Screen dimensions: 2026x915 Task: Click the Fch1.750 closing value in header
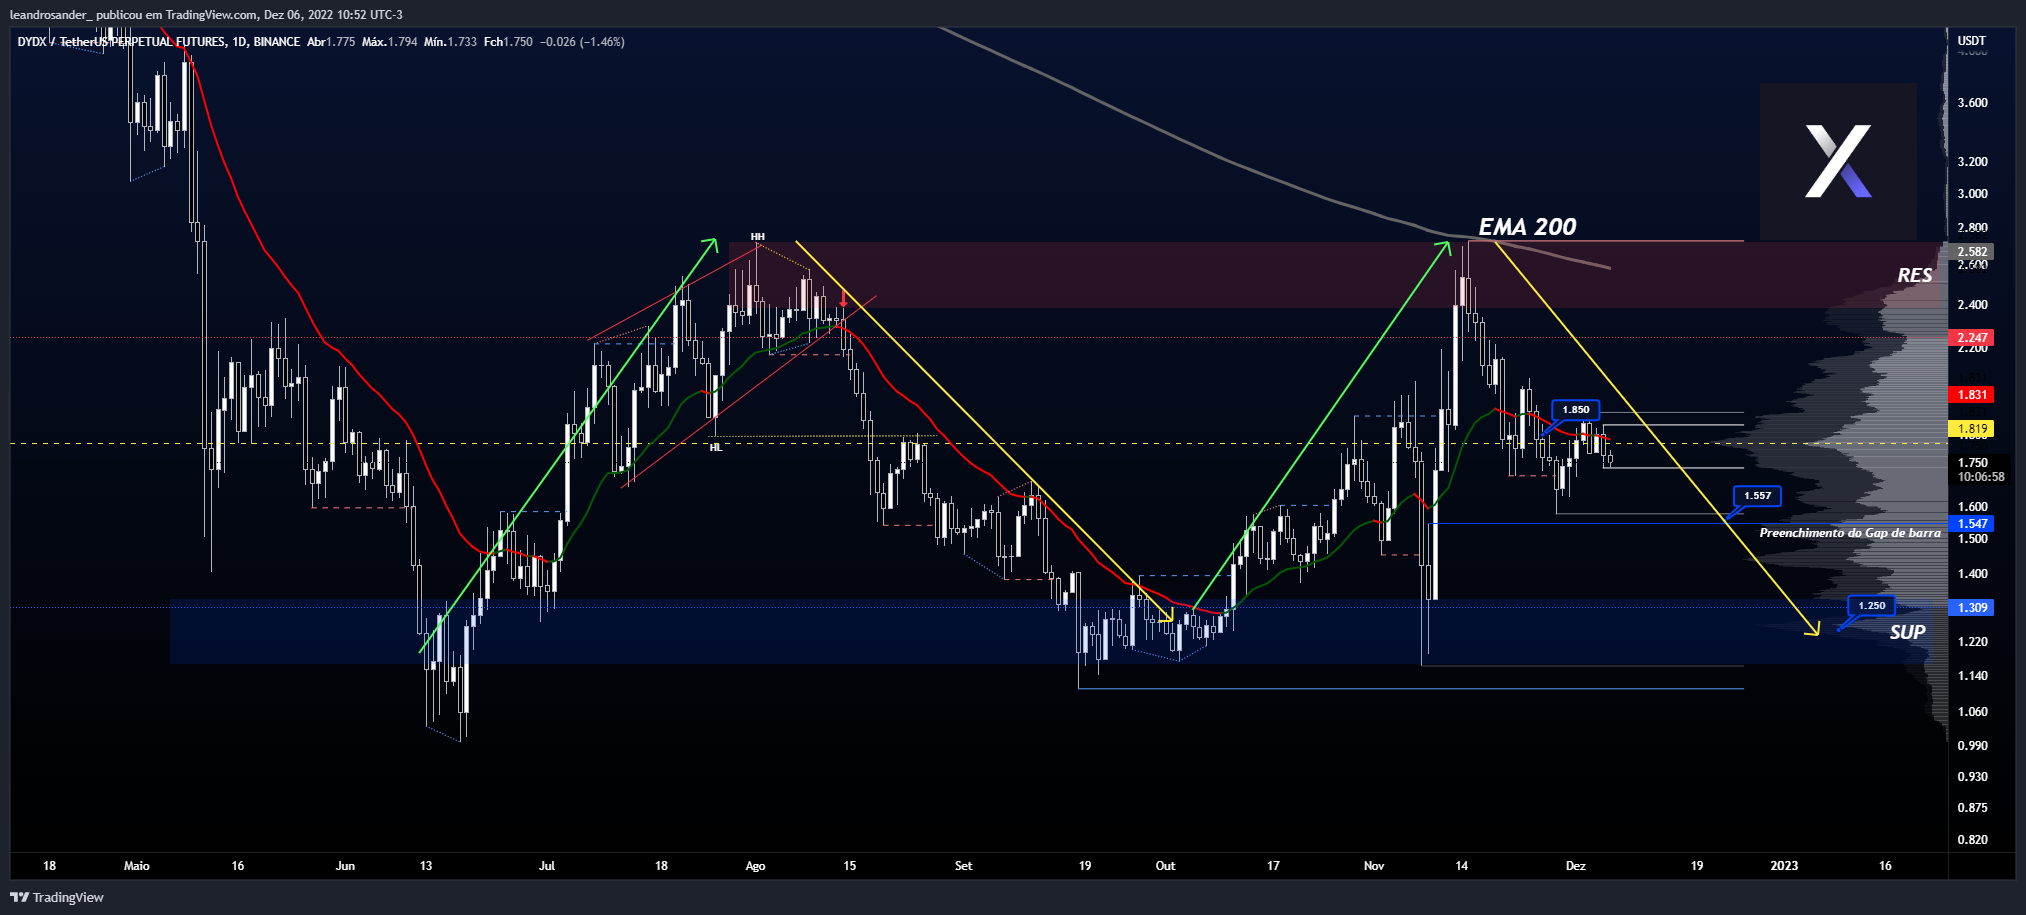pos(508,42)
